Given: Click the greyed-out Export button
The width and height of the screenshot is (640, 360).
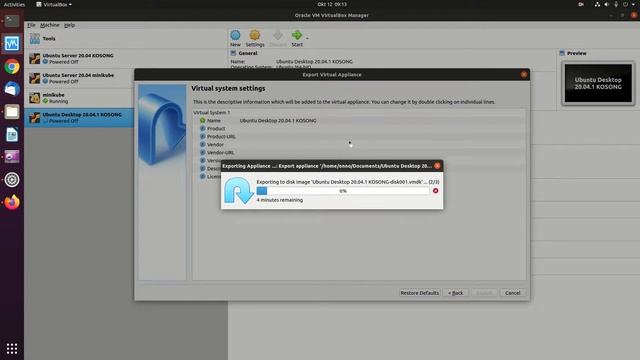Looking at the screenshot, I should click(x=484, y=293).
